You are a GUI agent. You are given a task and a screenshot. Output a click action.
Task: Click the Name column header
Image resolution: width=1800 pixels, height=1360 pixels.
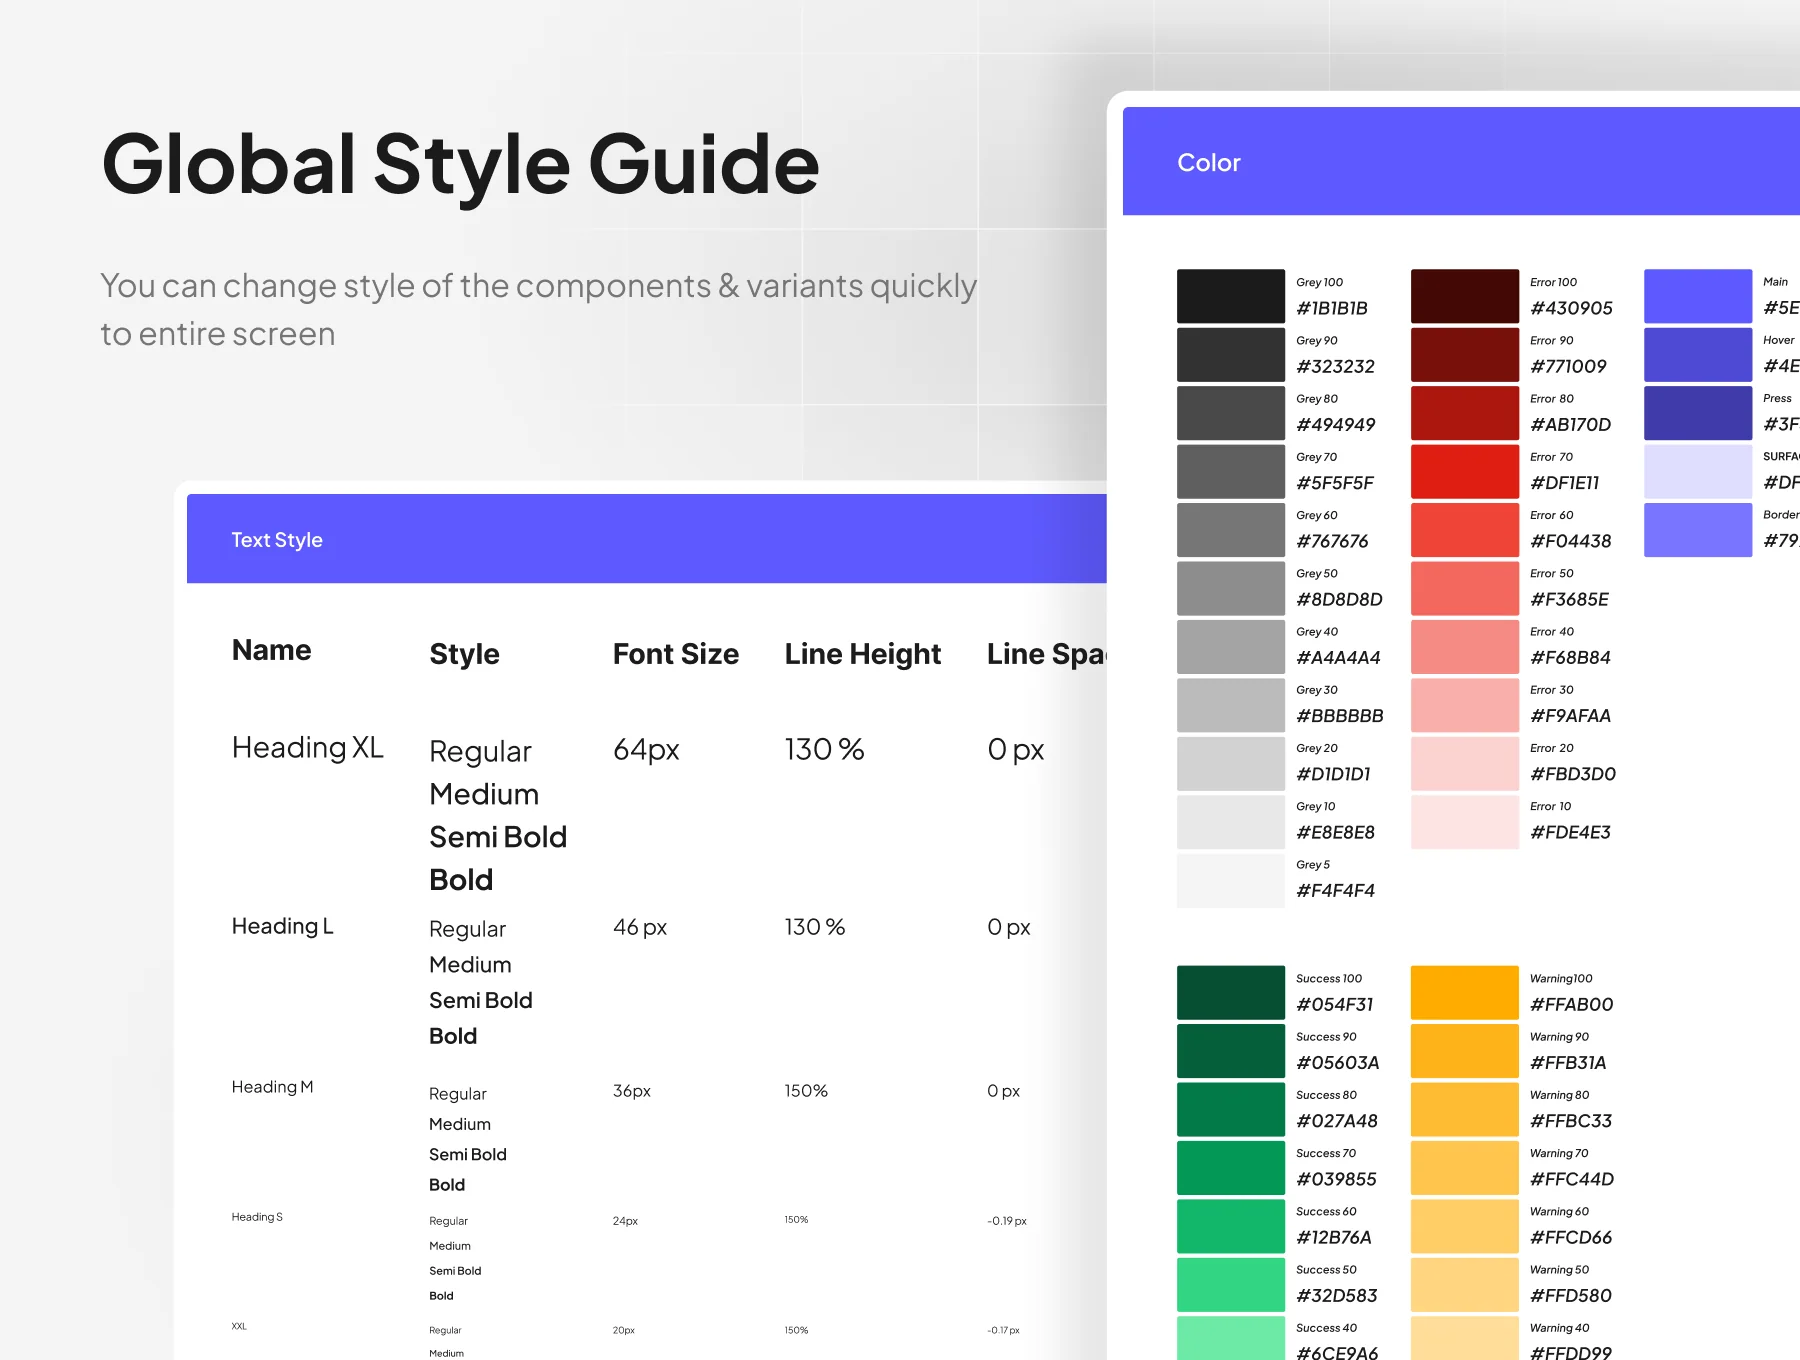pos(271,650)
